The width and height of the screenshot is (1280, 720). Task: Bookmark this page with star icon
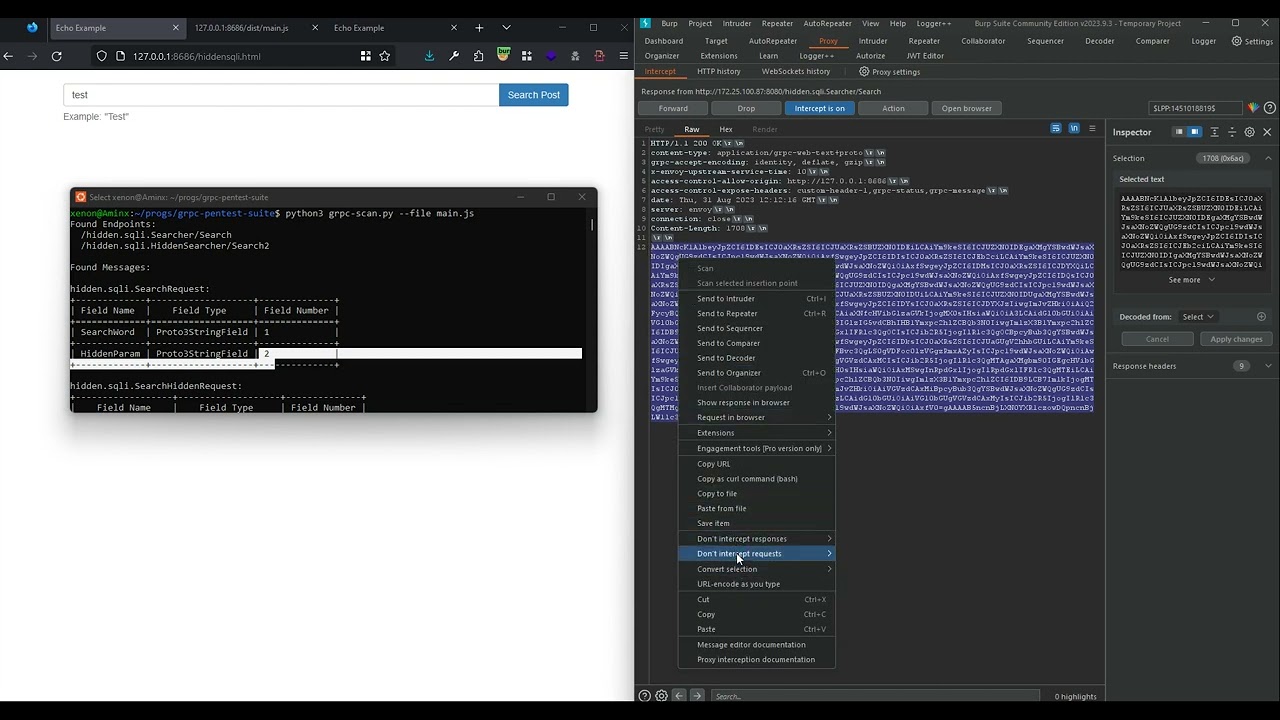385,56
